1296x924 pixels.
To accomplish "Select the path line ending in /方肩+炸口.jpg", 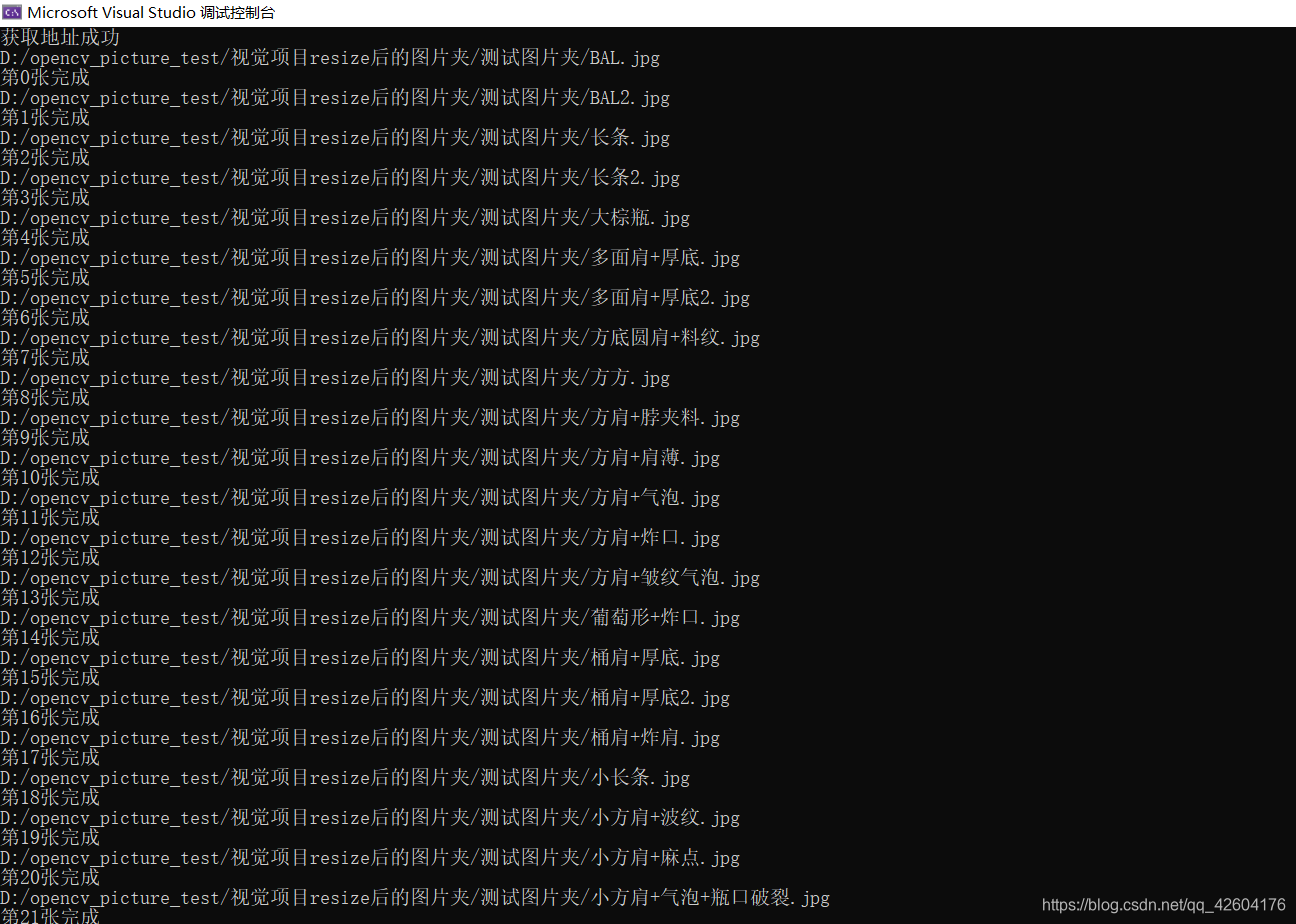I will click(x=360, y=538).
